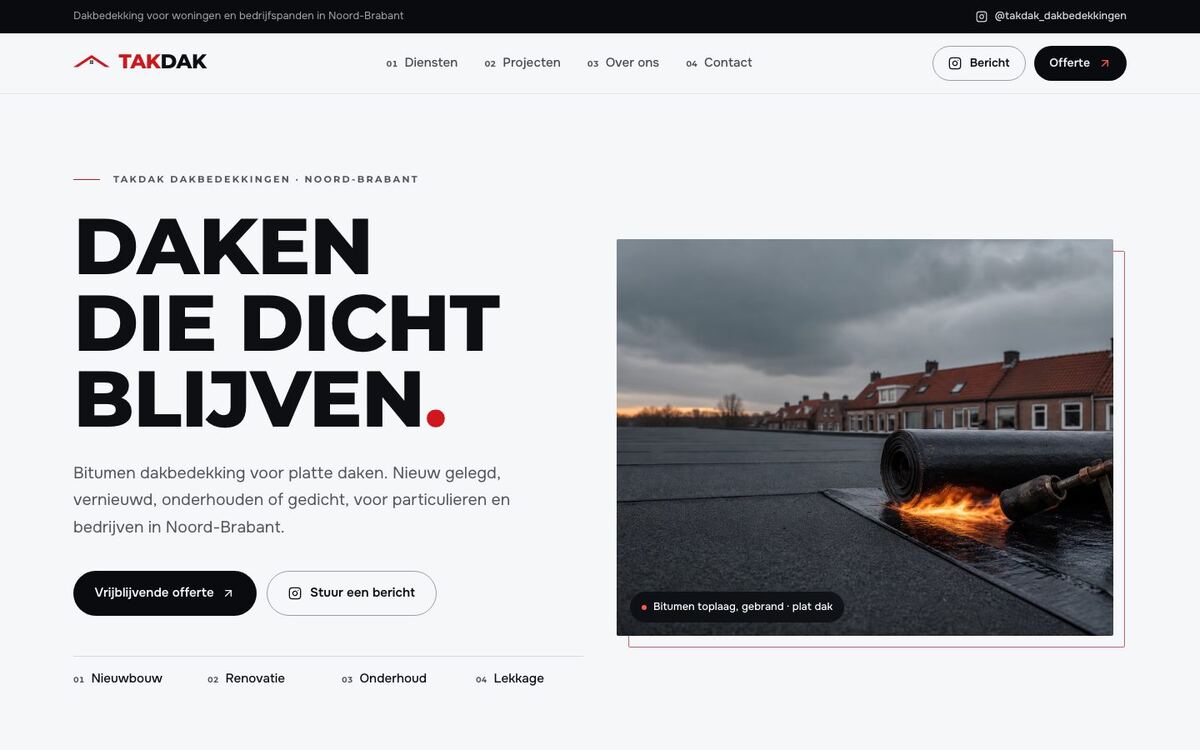Click the flat roof bitumen hero photo

tap(865, 437)
